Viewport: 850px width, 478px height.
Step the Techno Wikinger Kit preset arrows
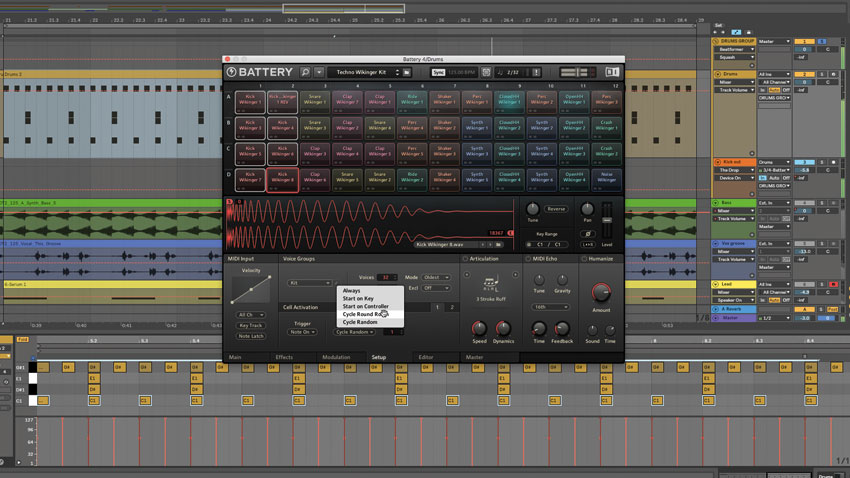[x=397, y=72]
